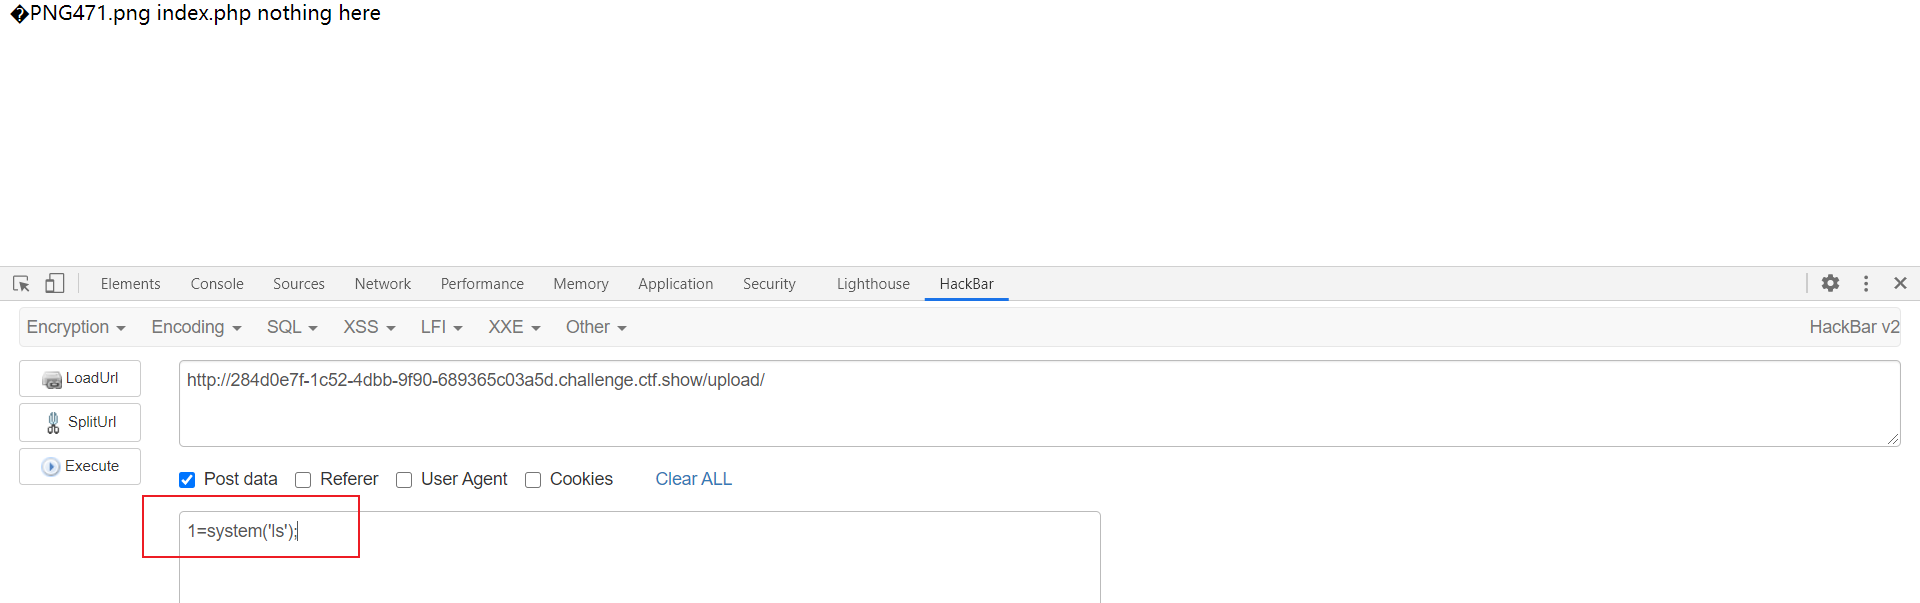Uncheck the Post data checkbox
Image resolution: width=1920 pixels, height=603 pixels.
187,480
